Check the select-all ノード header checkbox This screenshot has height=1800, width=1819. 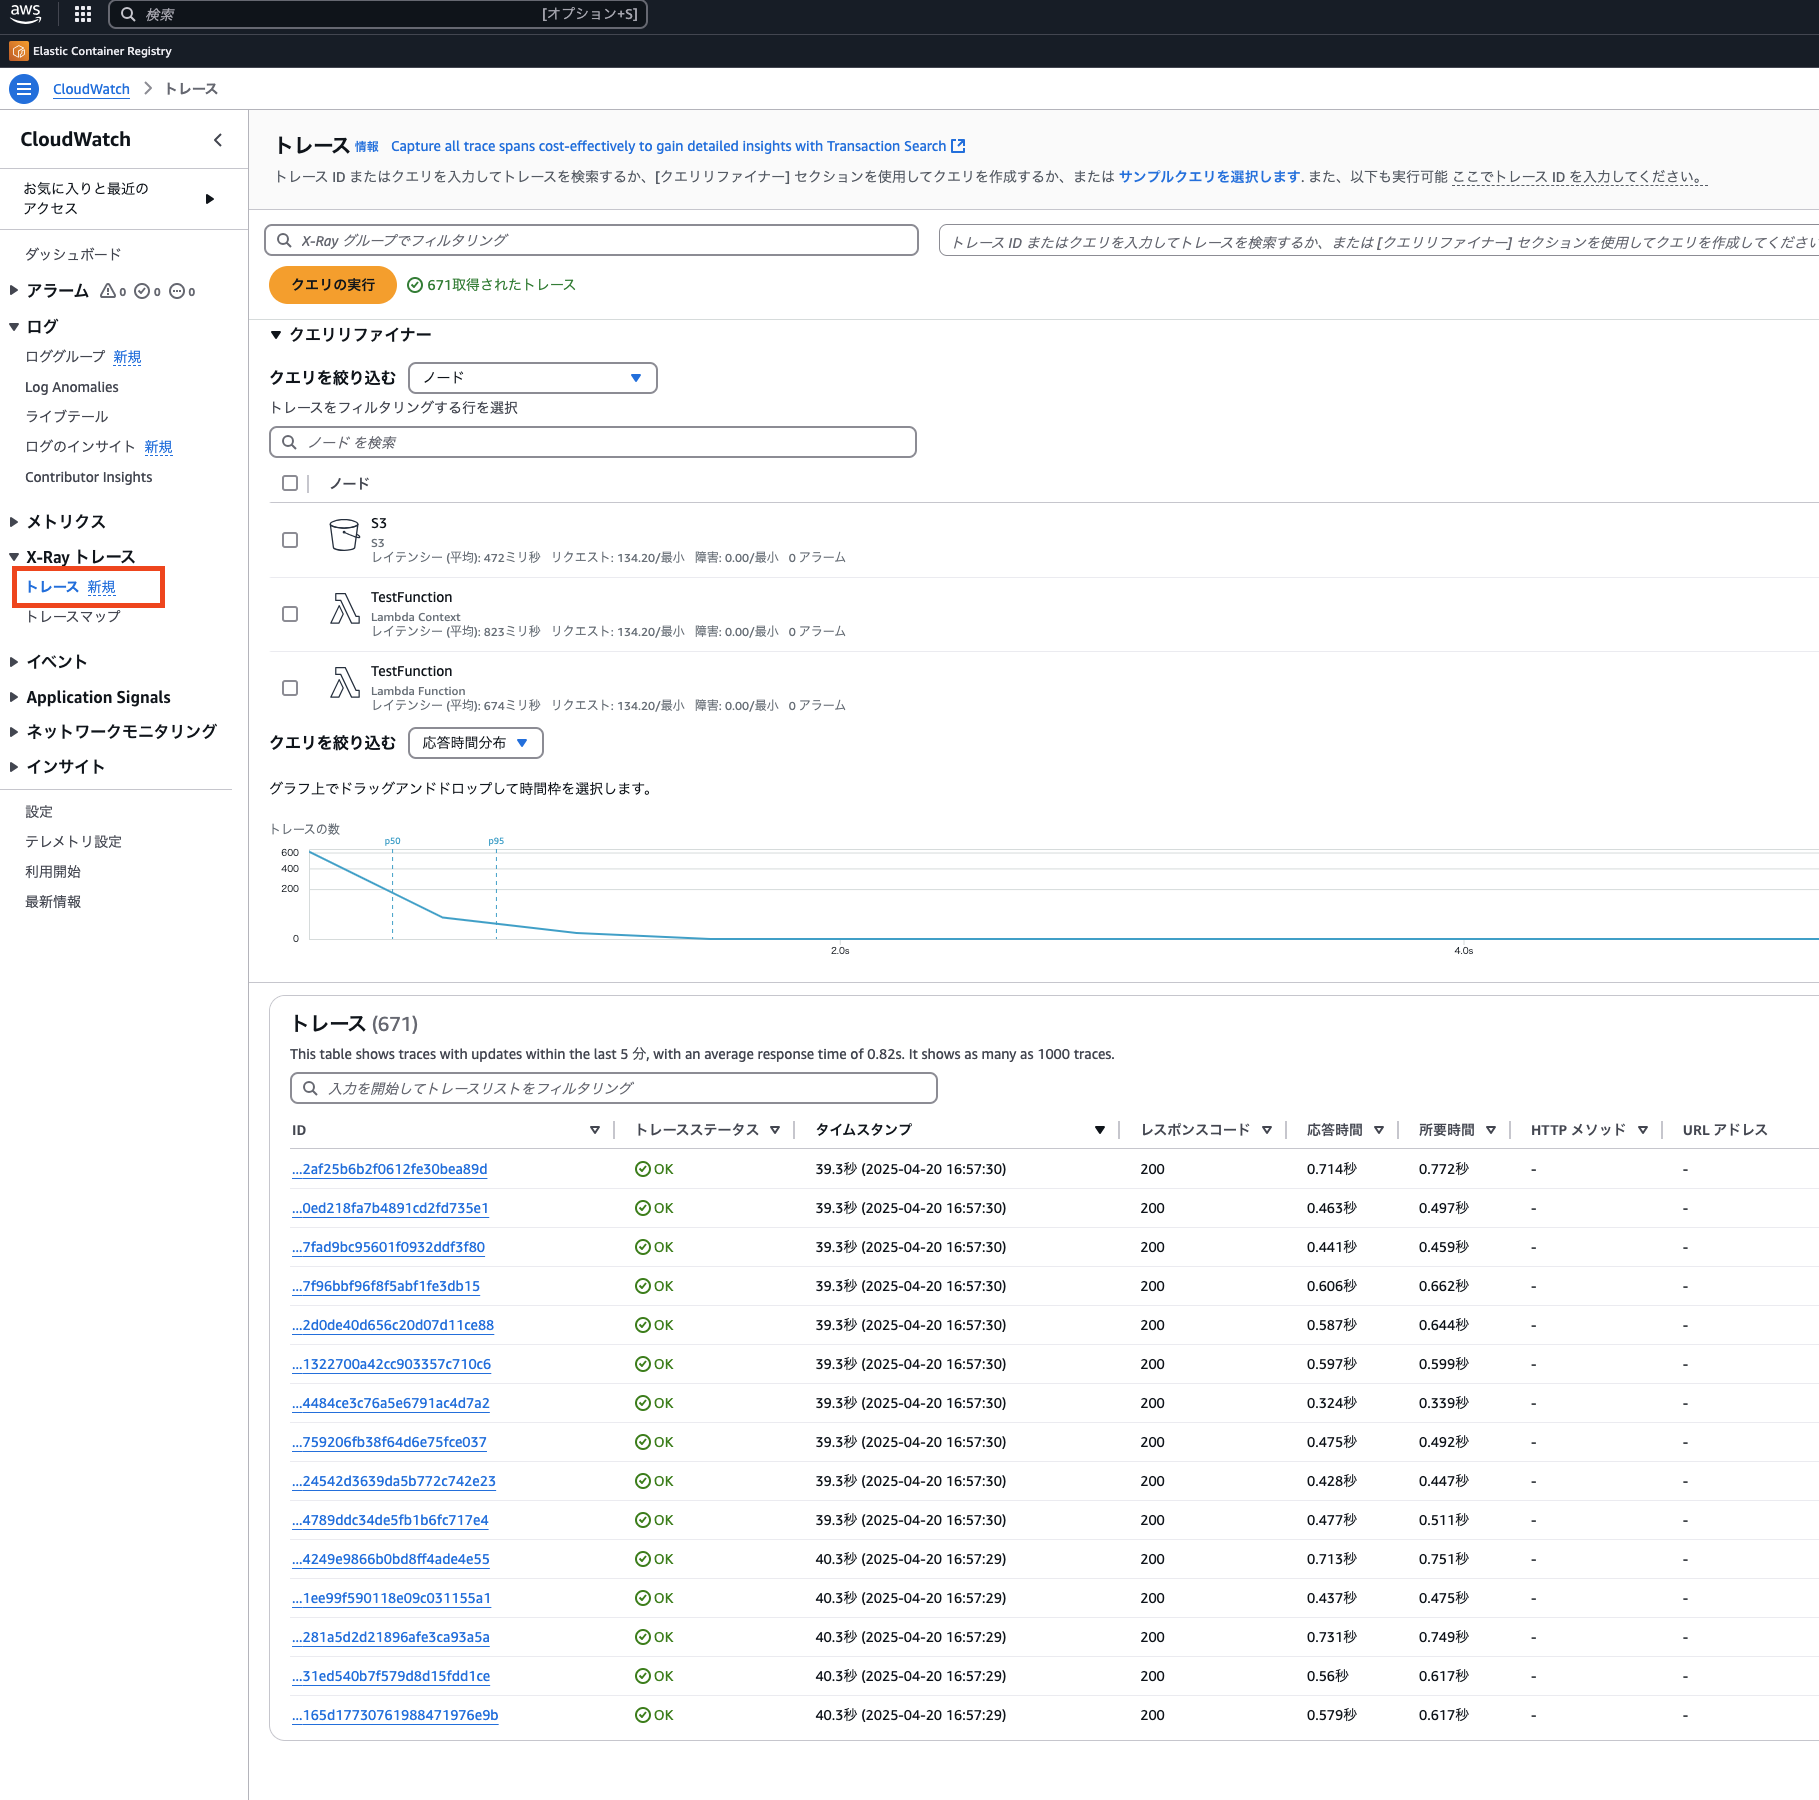[290, 483]
